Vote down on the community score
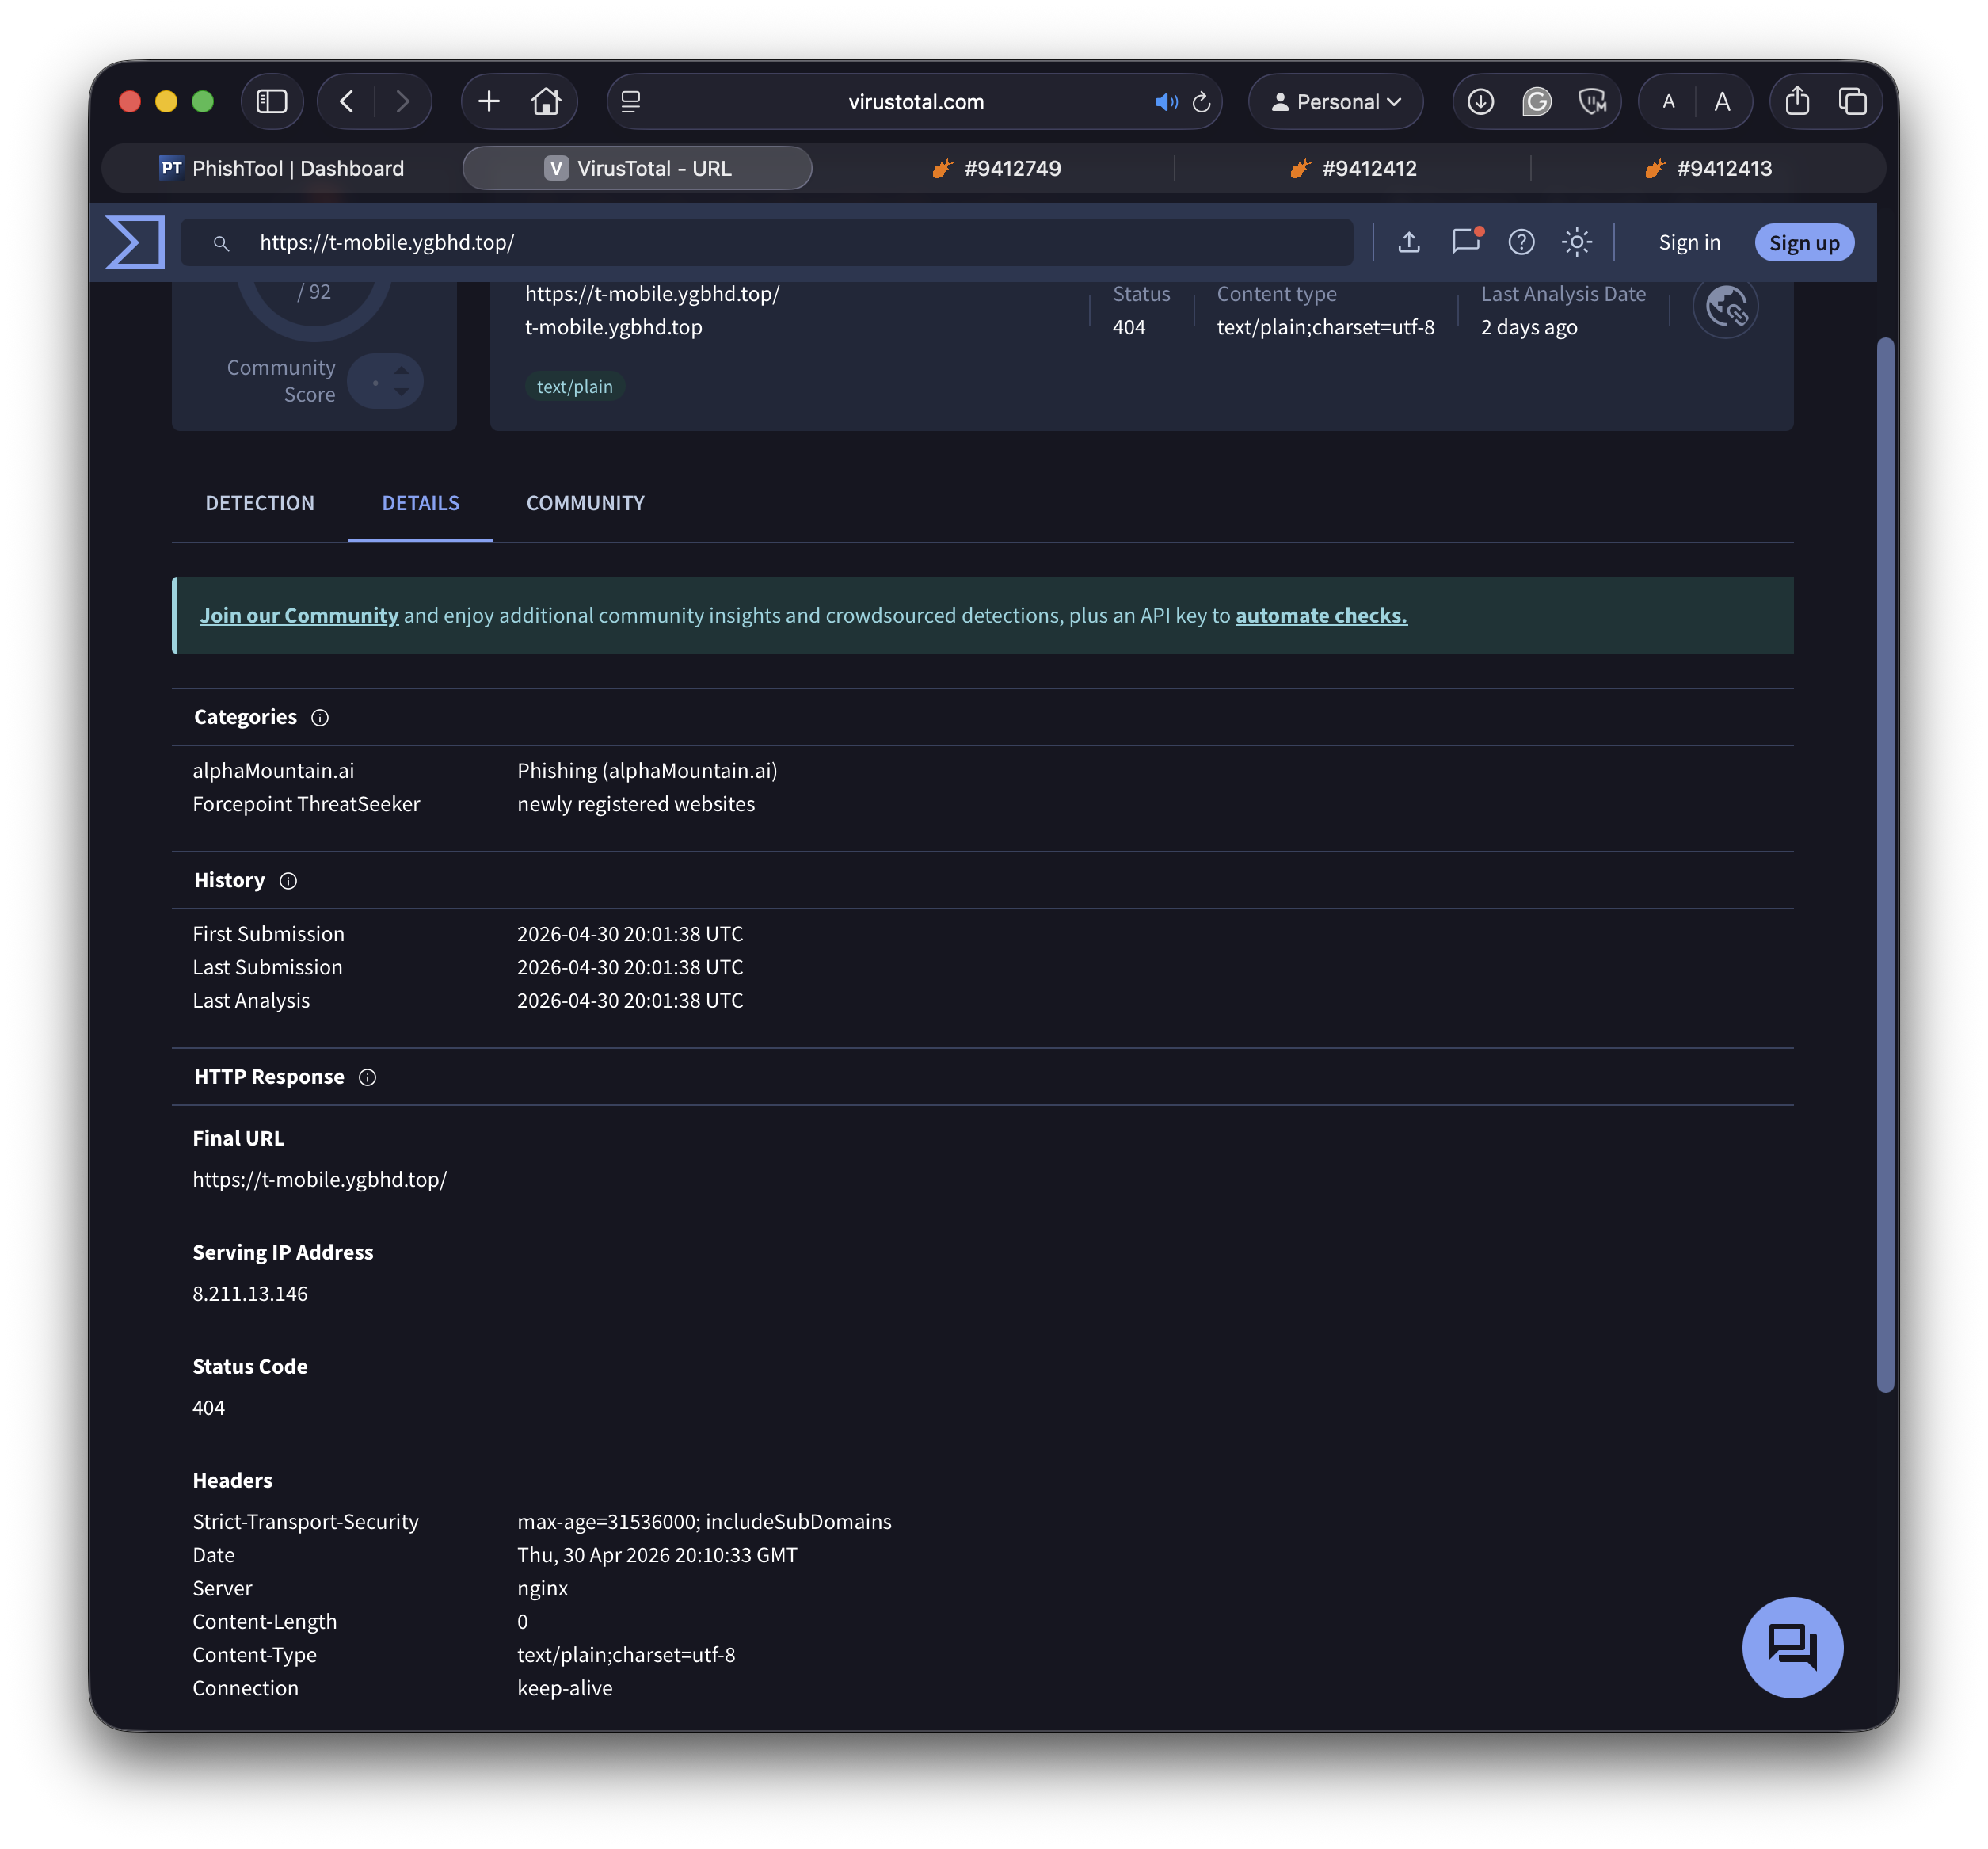The image size is (1988, 1849). pyautogui.click(x=401, y=392)
